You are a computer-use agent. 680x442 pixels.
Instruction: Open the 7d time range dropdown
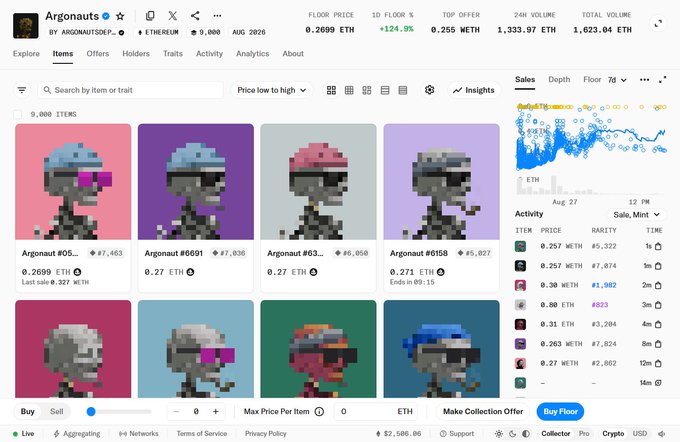617,80
